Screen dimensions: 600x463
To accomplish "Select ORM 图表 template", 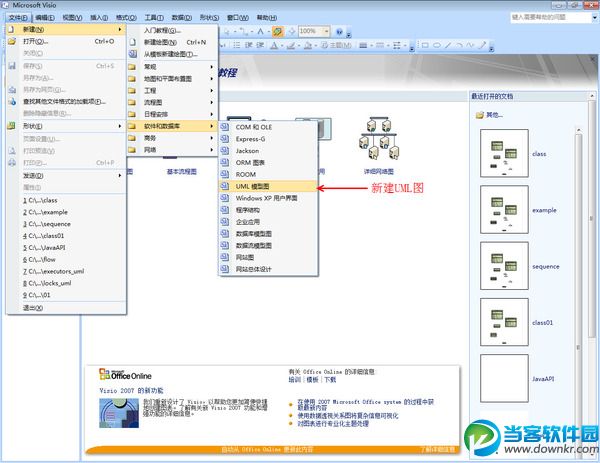I will pyautogui.click(x=268, y=163).
